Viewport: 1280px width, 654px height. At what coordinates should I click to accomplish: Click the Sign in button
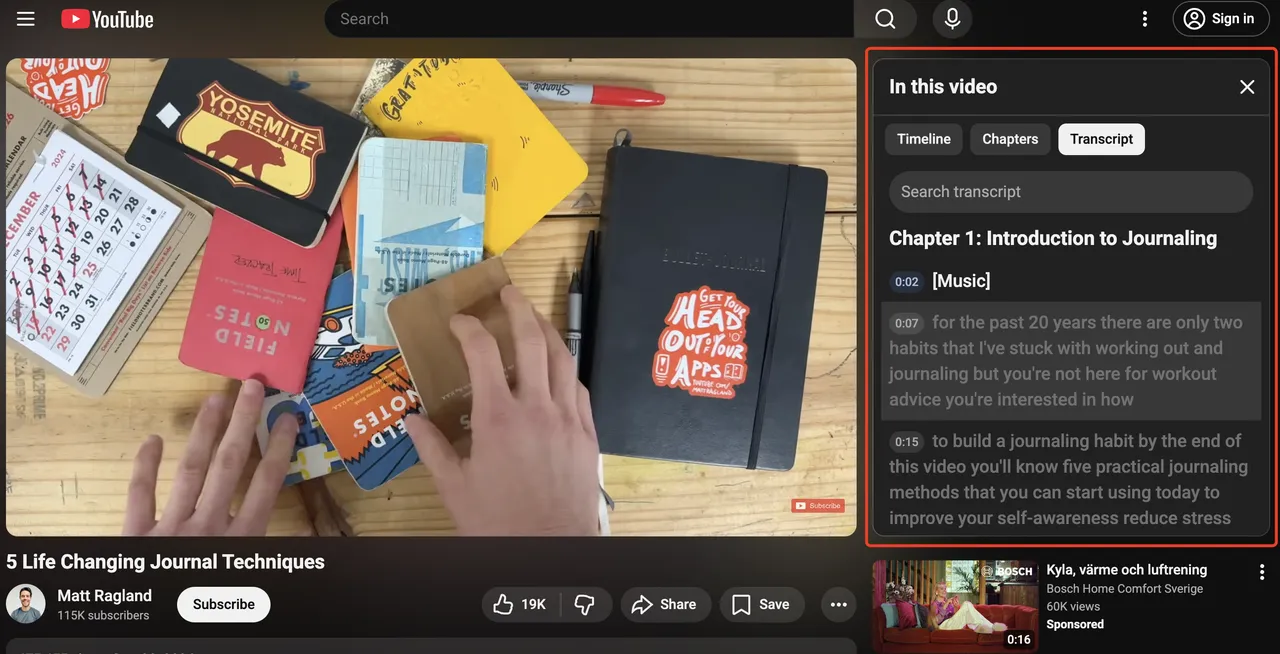(x=1221, y=19)
